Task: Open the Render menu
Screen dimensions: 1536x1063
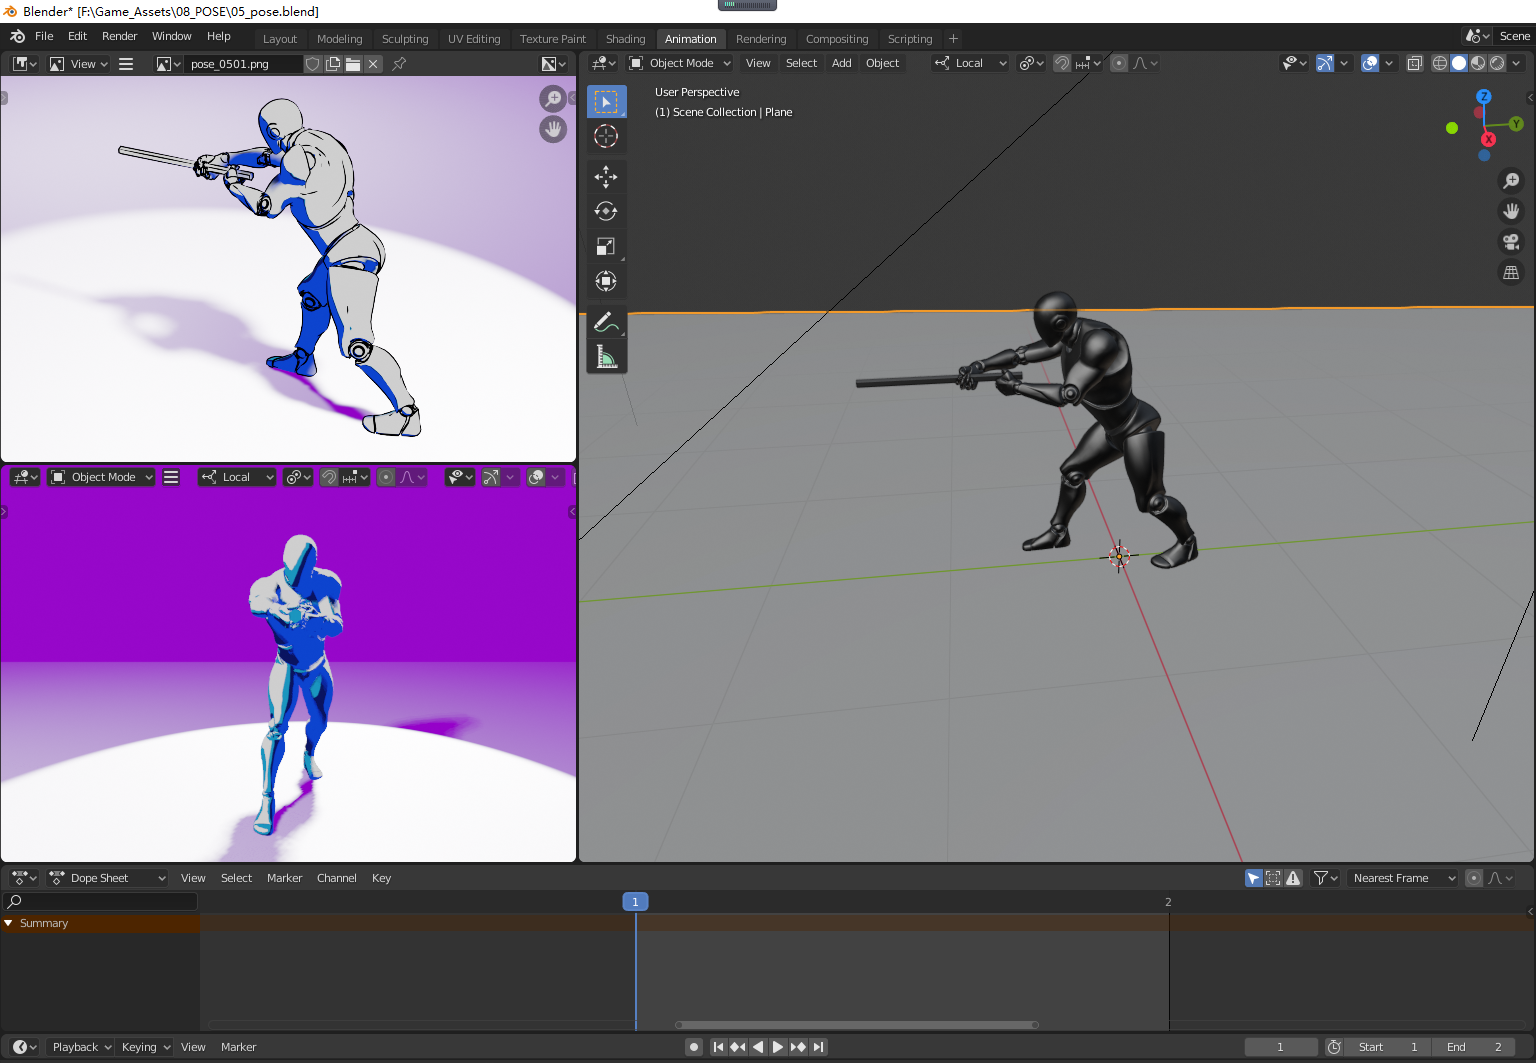Action: [x=119, y=36]
